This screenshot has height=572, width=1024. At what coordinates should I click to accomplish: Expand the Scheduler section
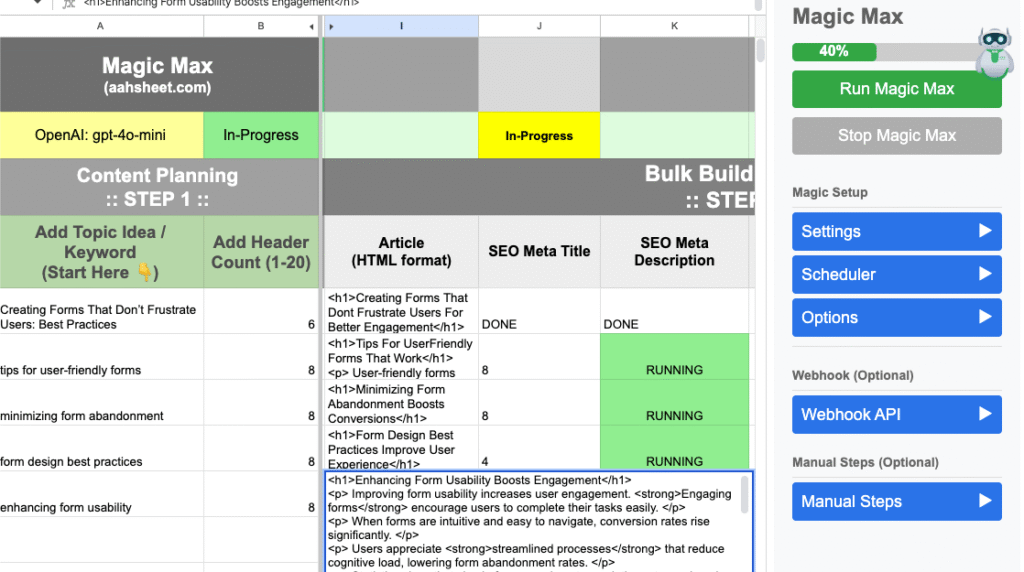click(x=896, y=274)
